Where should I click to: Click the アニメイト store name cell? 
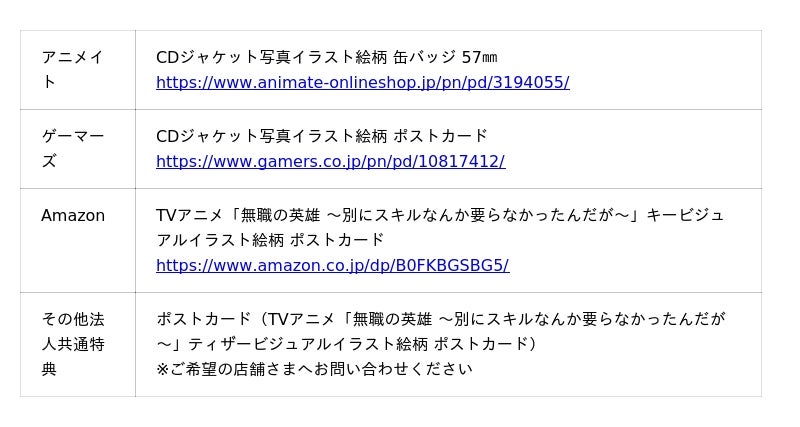coord(78,70)
